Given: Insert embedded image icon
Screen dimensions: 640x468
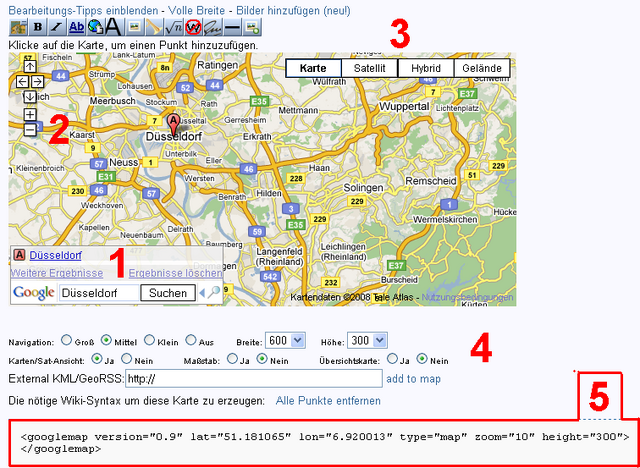Looking at the screenshot, I should click(x=135, y=27).
